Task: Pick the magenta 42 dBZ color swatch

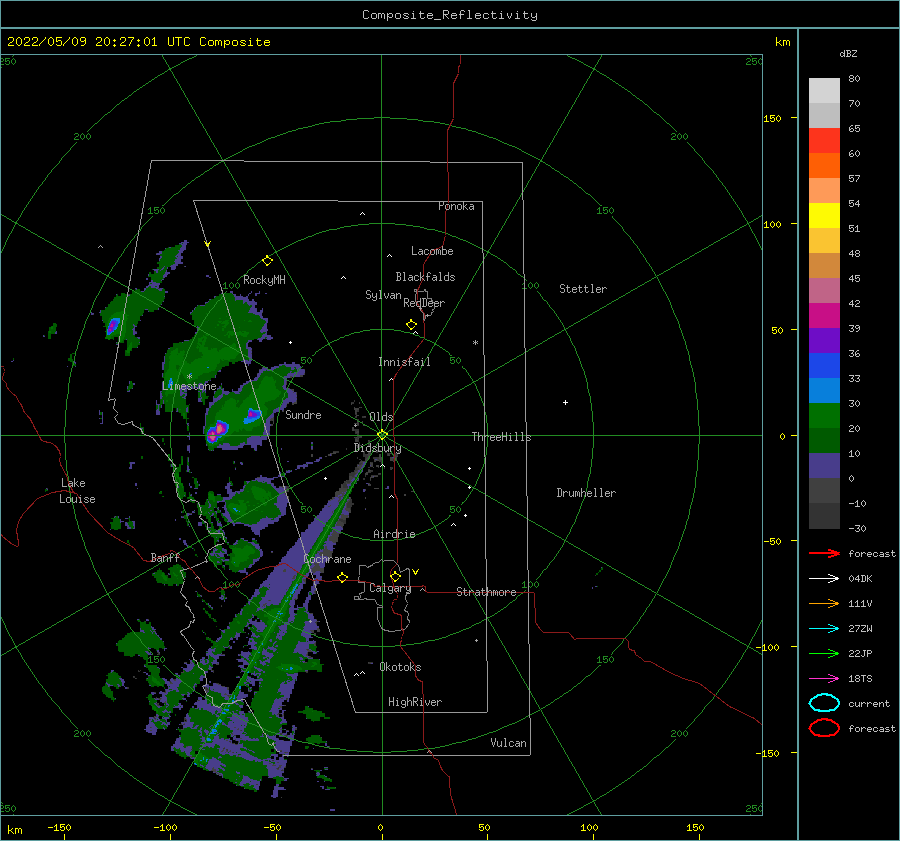Action: point(824,315)
